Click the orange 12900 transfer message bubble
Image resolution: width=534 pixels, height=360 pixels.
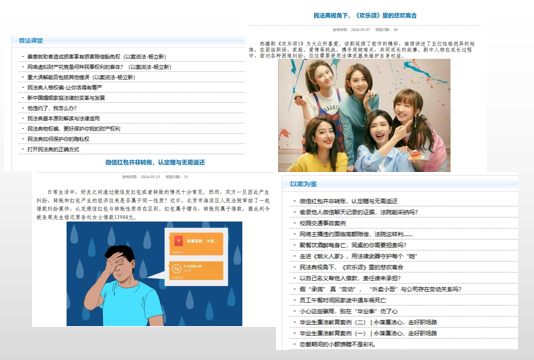(x=197, y=271)
